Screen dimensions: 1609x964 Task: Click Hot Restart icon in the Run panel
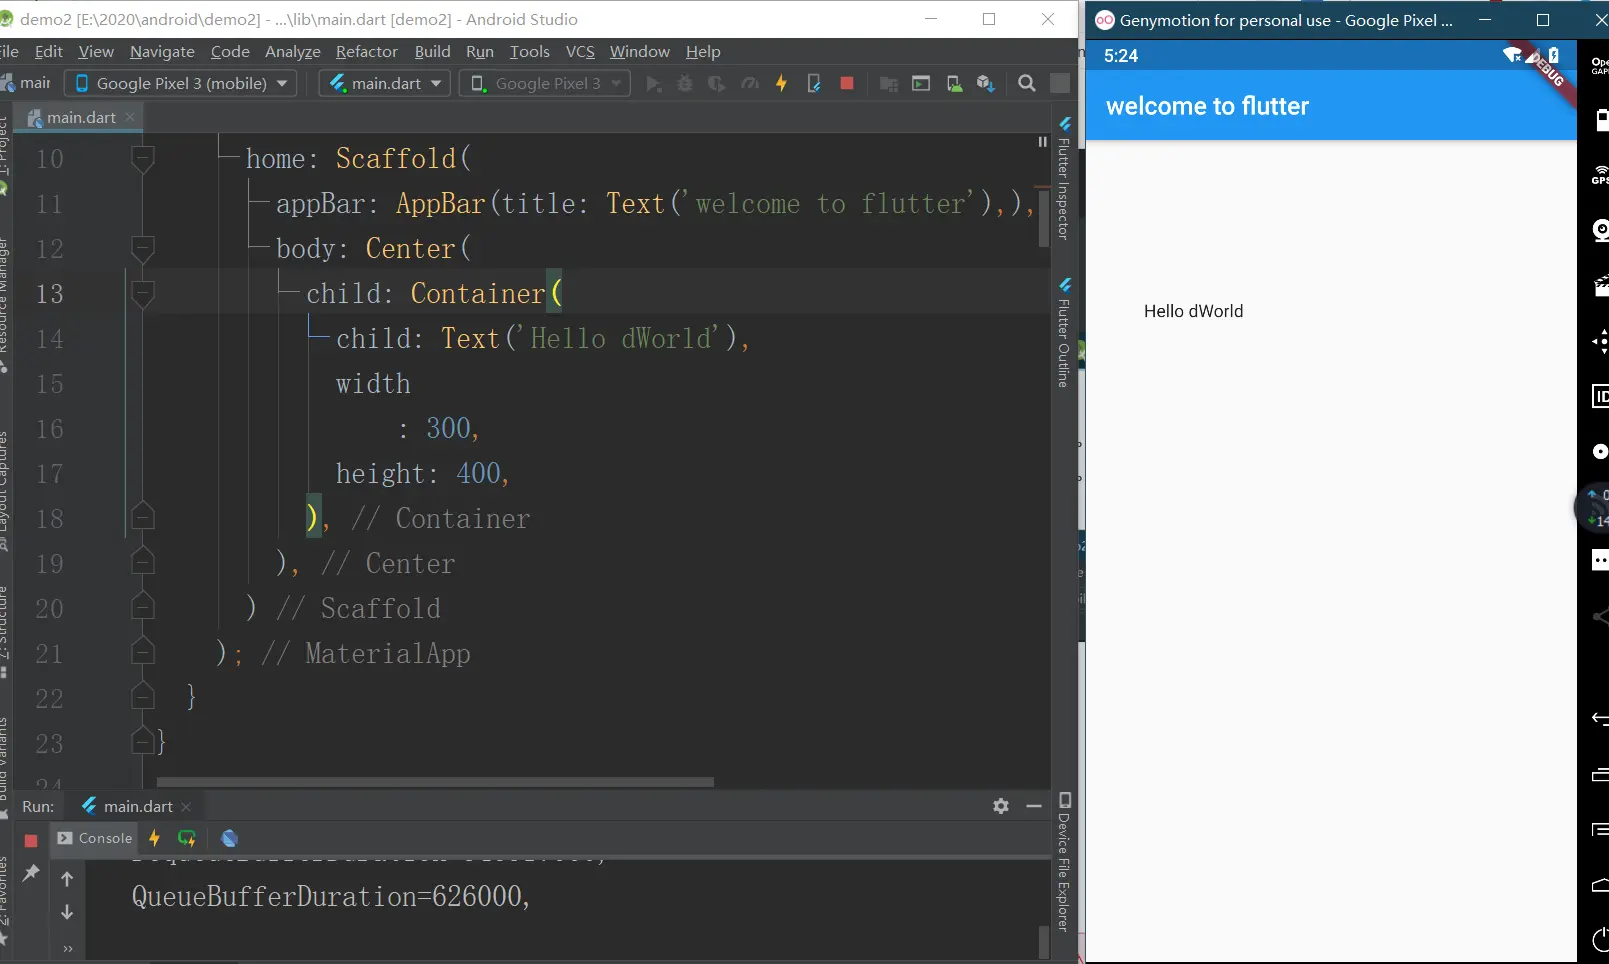coord(187,838)
